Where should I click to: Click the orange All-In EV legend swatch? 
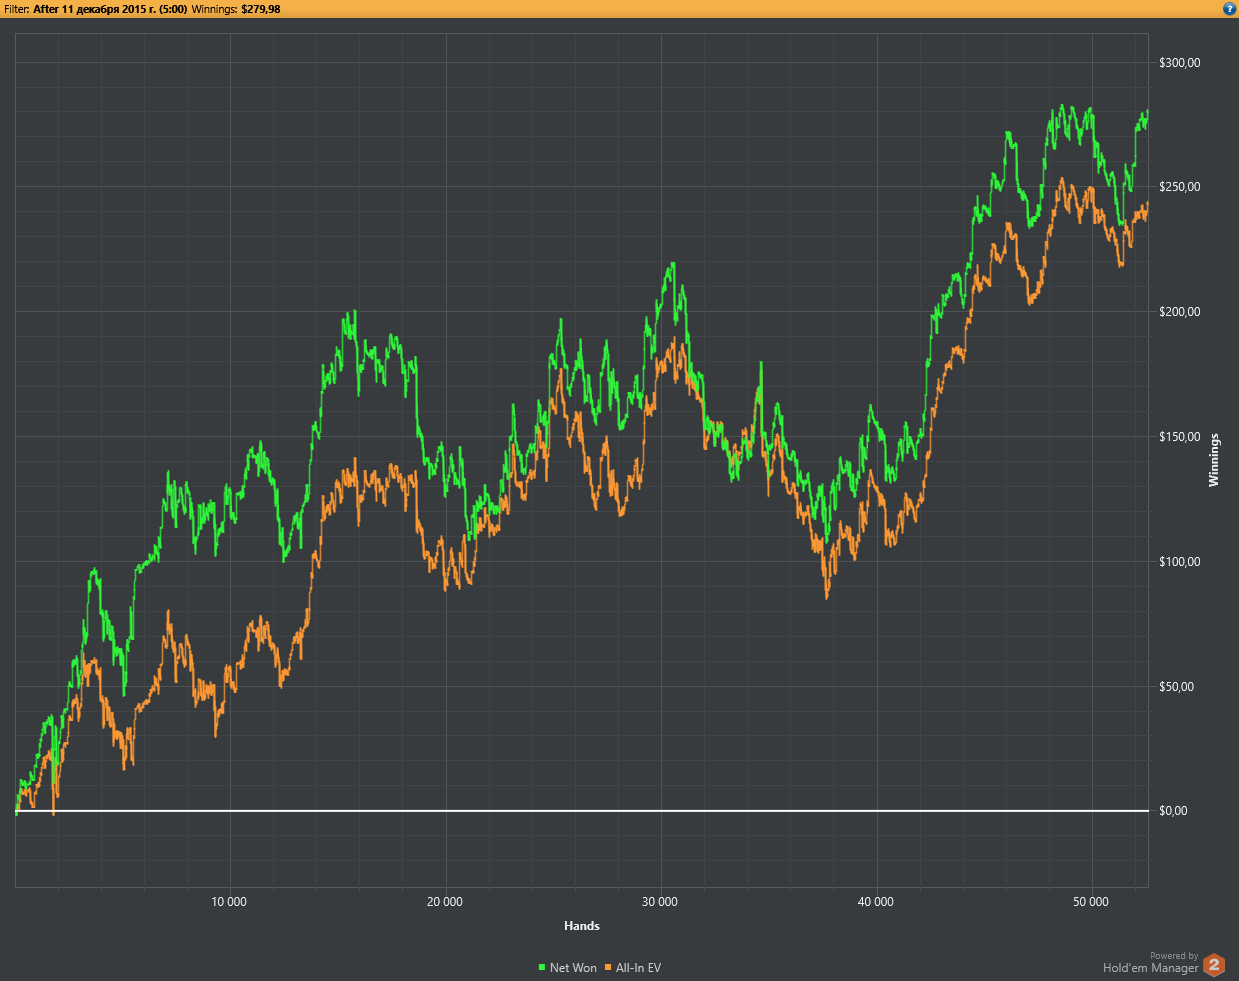point(608,967)
